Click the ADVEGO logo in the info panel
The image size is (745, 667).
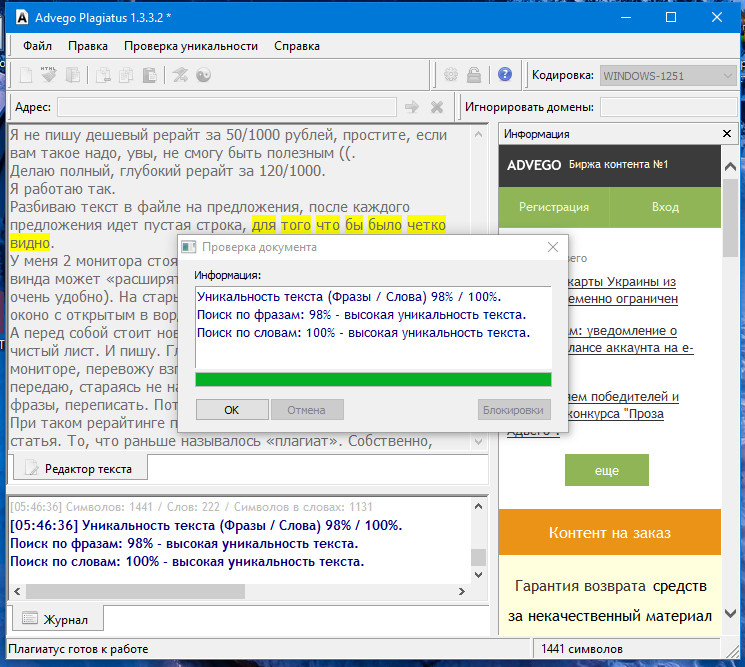(534, 165)
